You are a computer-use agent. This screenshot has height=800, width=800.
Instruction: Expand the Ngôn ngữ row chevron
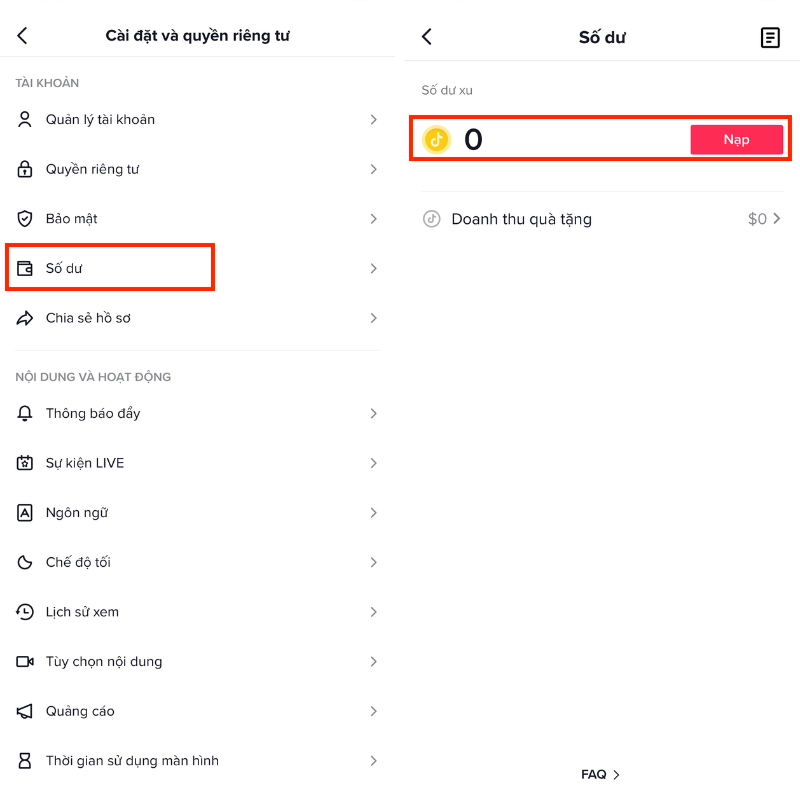tap(374, 512)
